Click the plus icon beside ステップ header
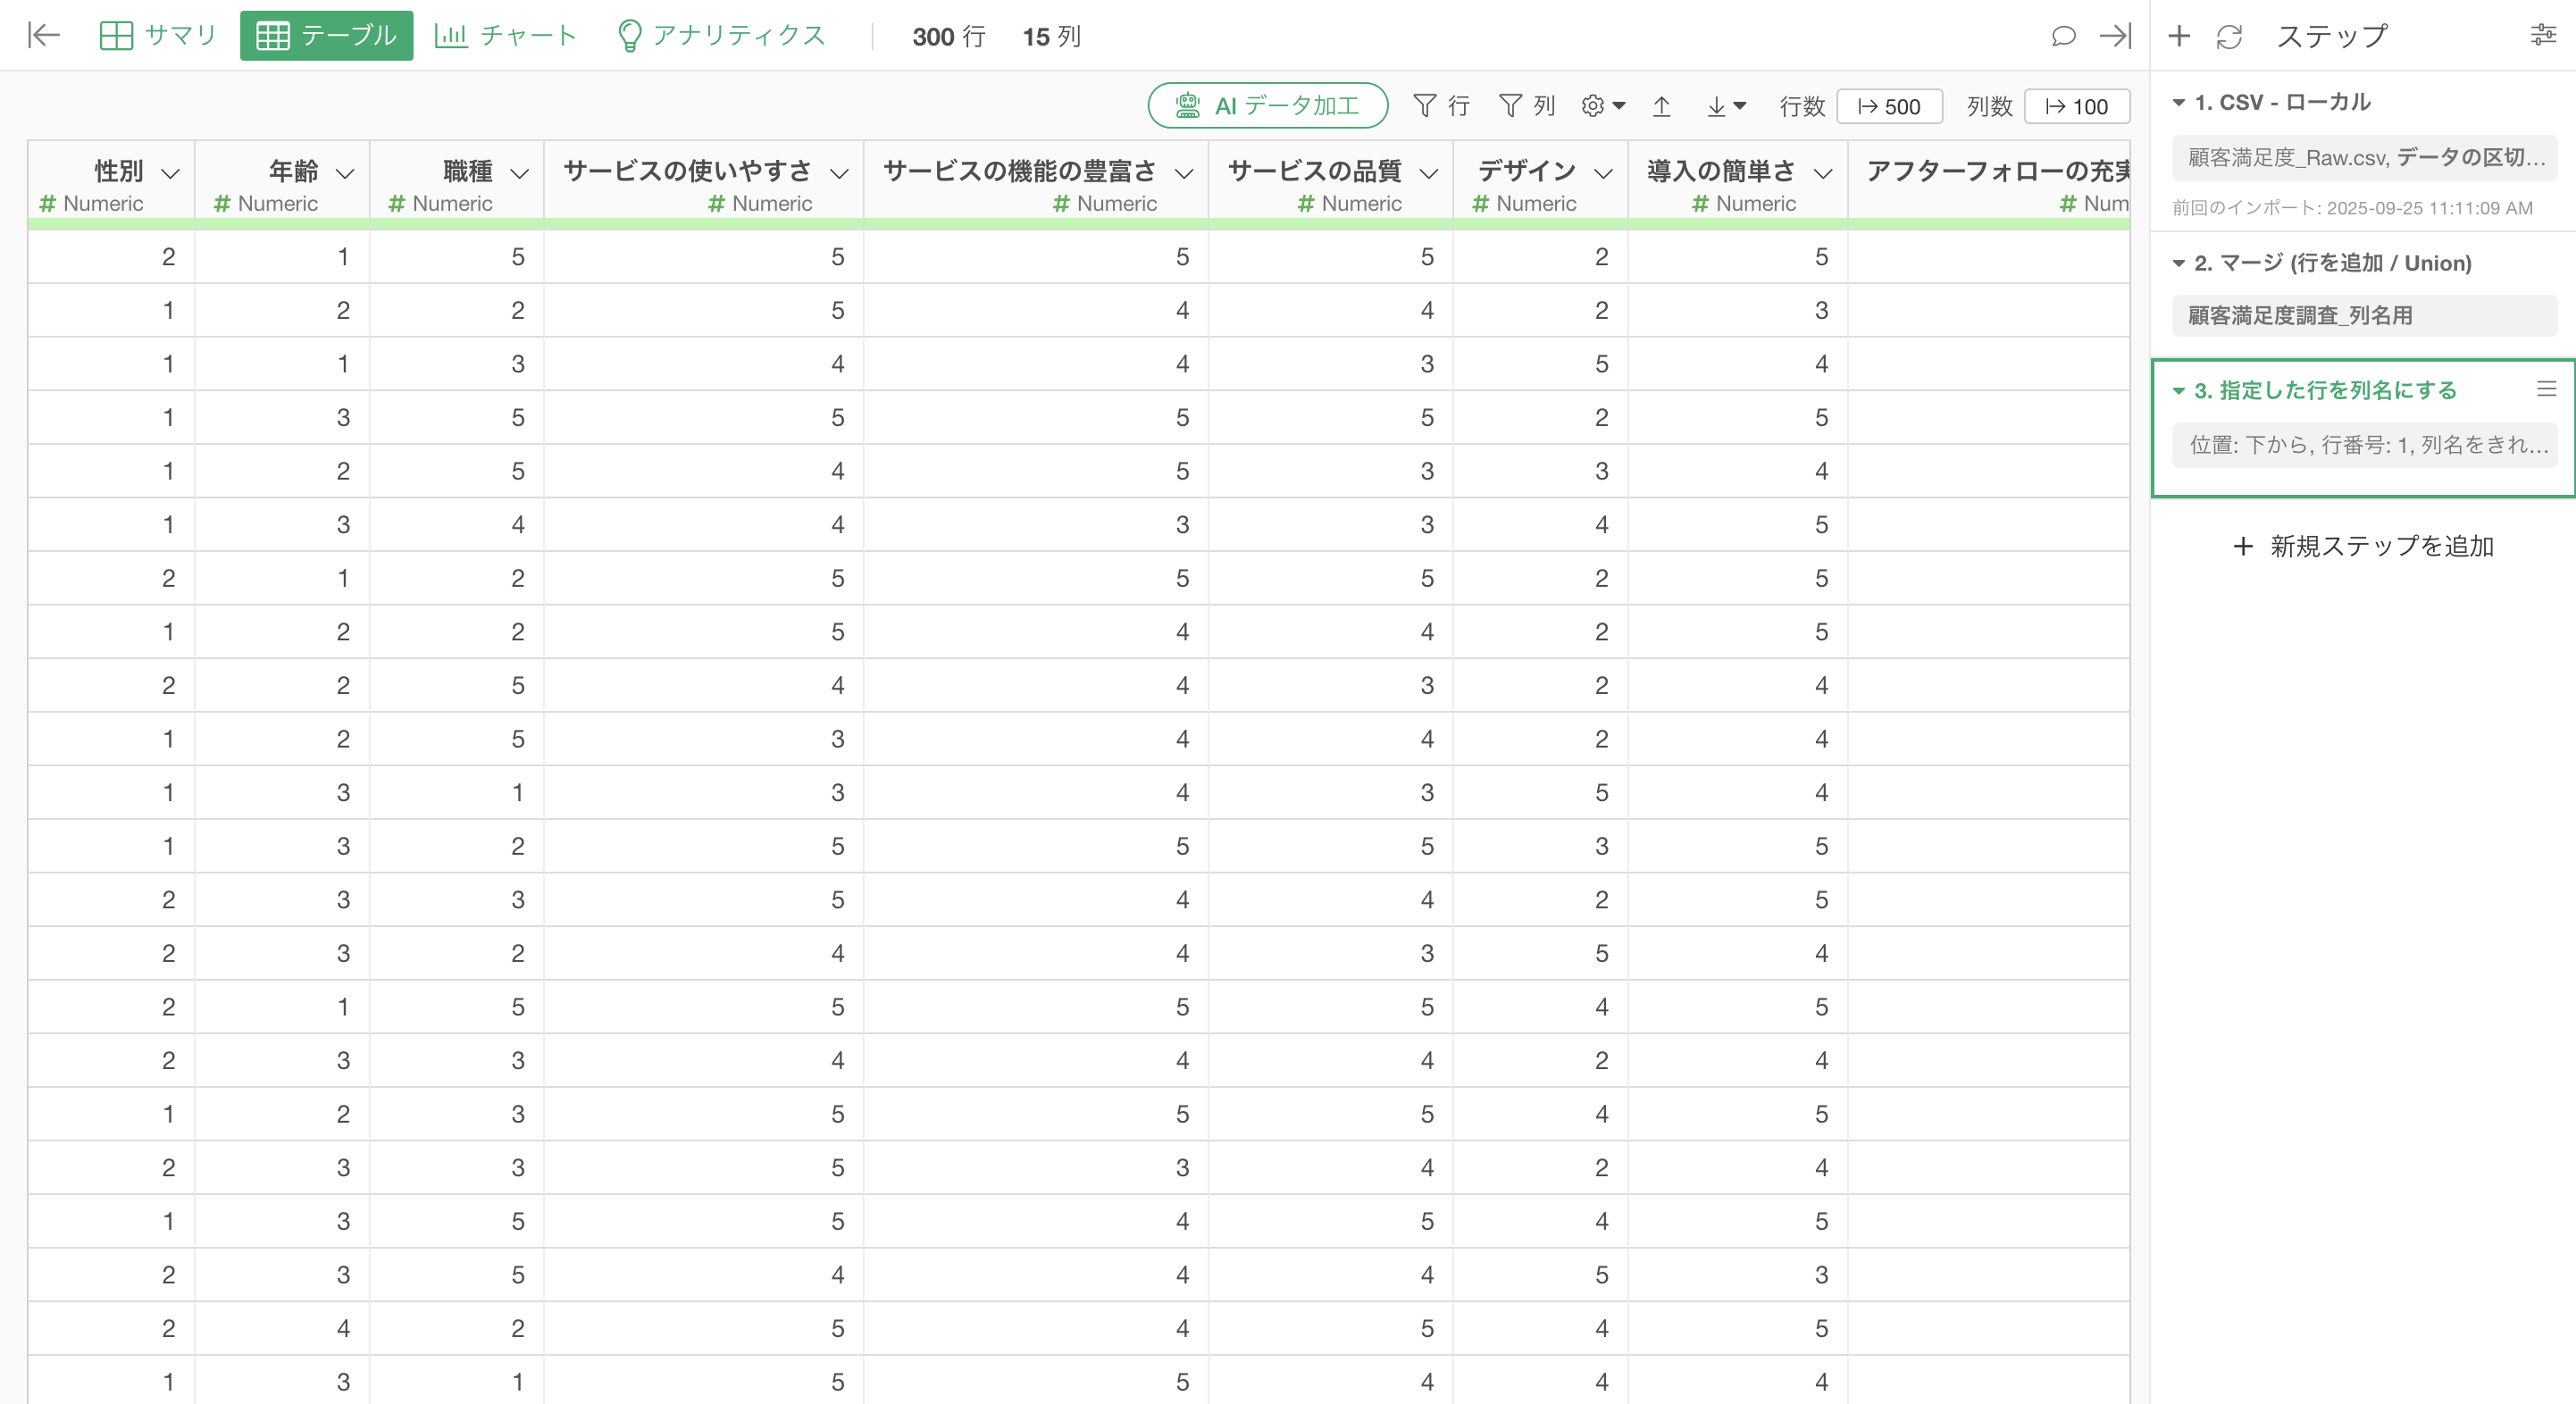This screenshot has height=1404, width=2576. (2179, 36)
